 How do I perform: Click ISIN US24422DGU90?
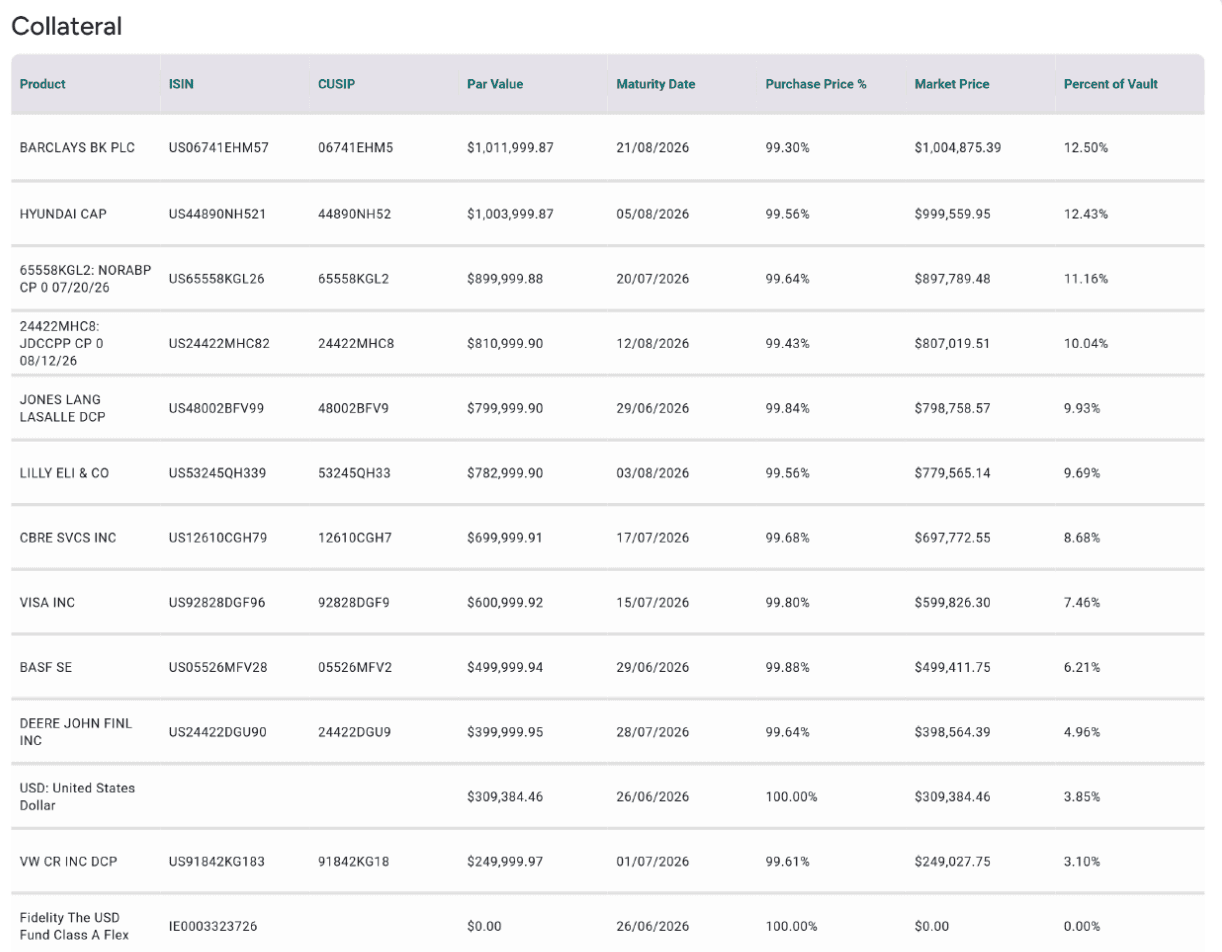click(x=218, y=732)
